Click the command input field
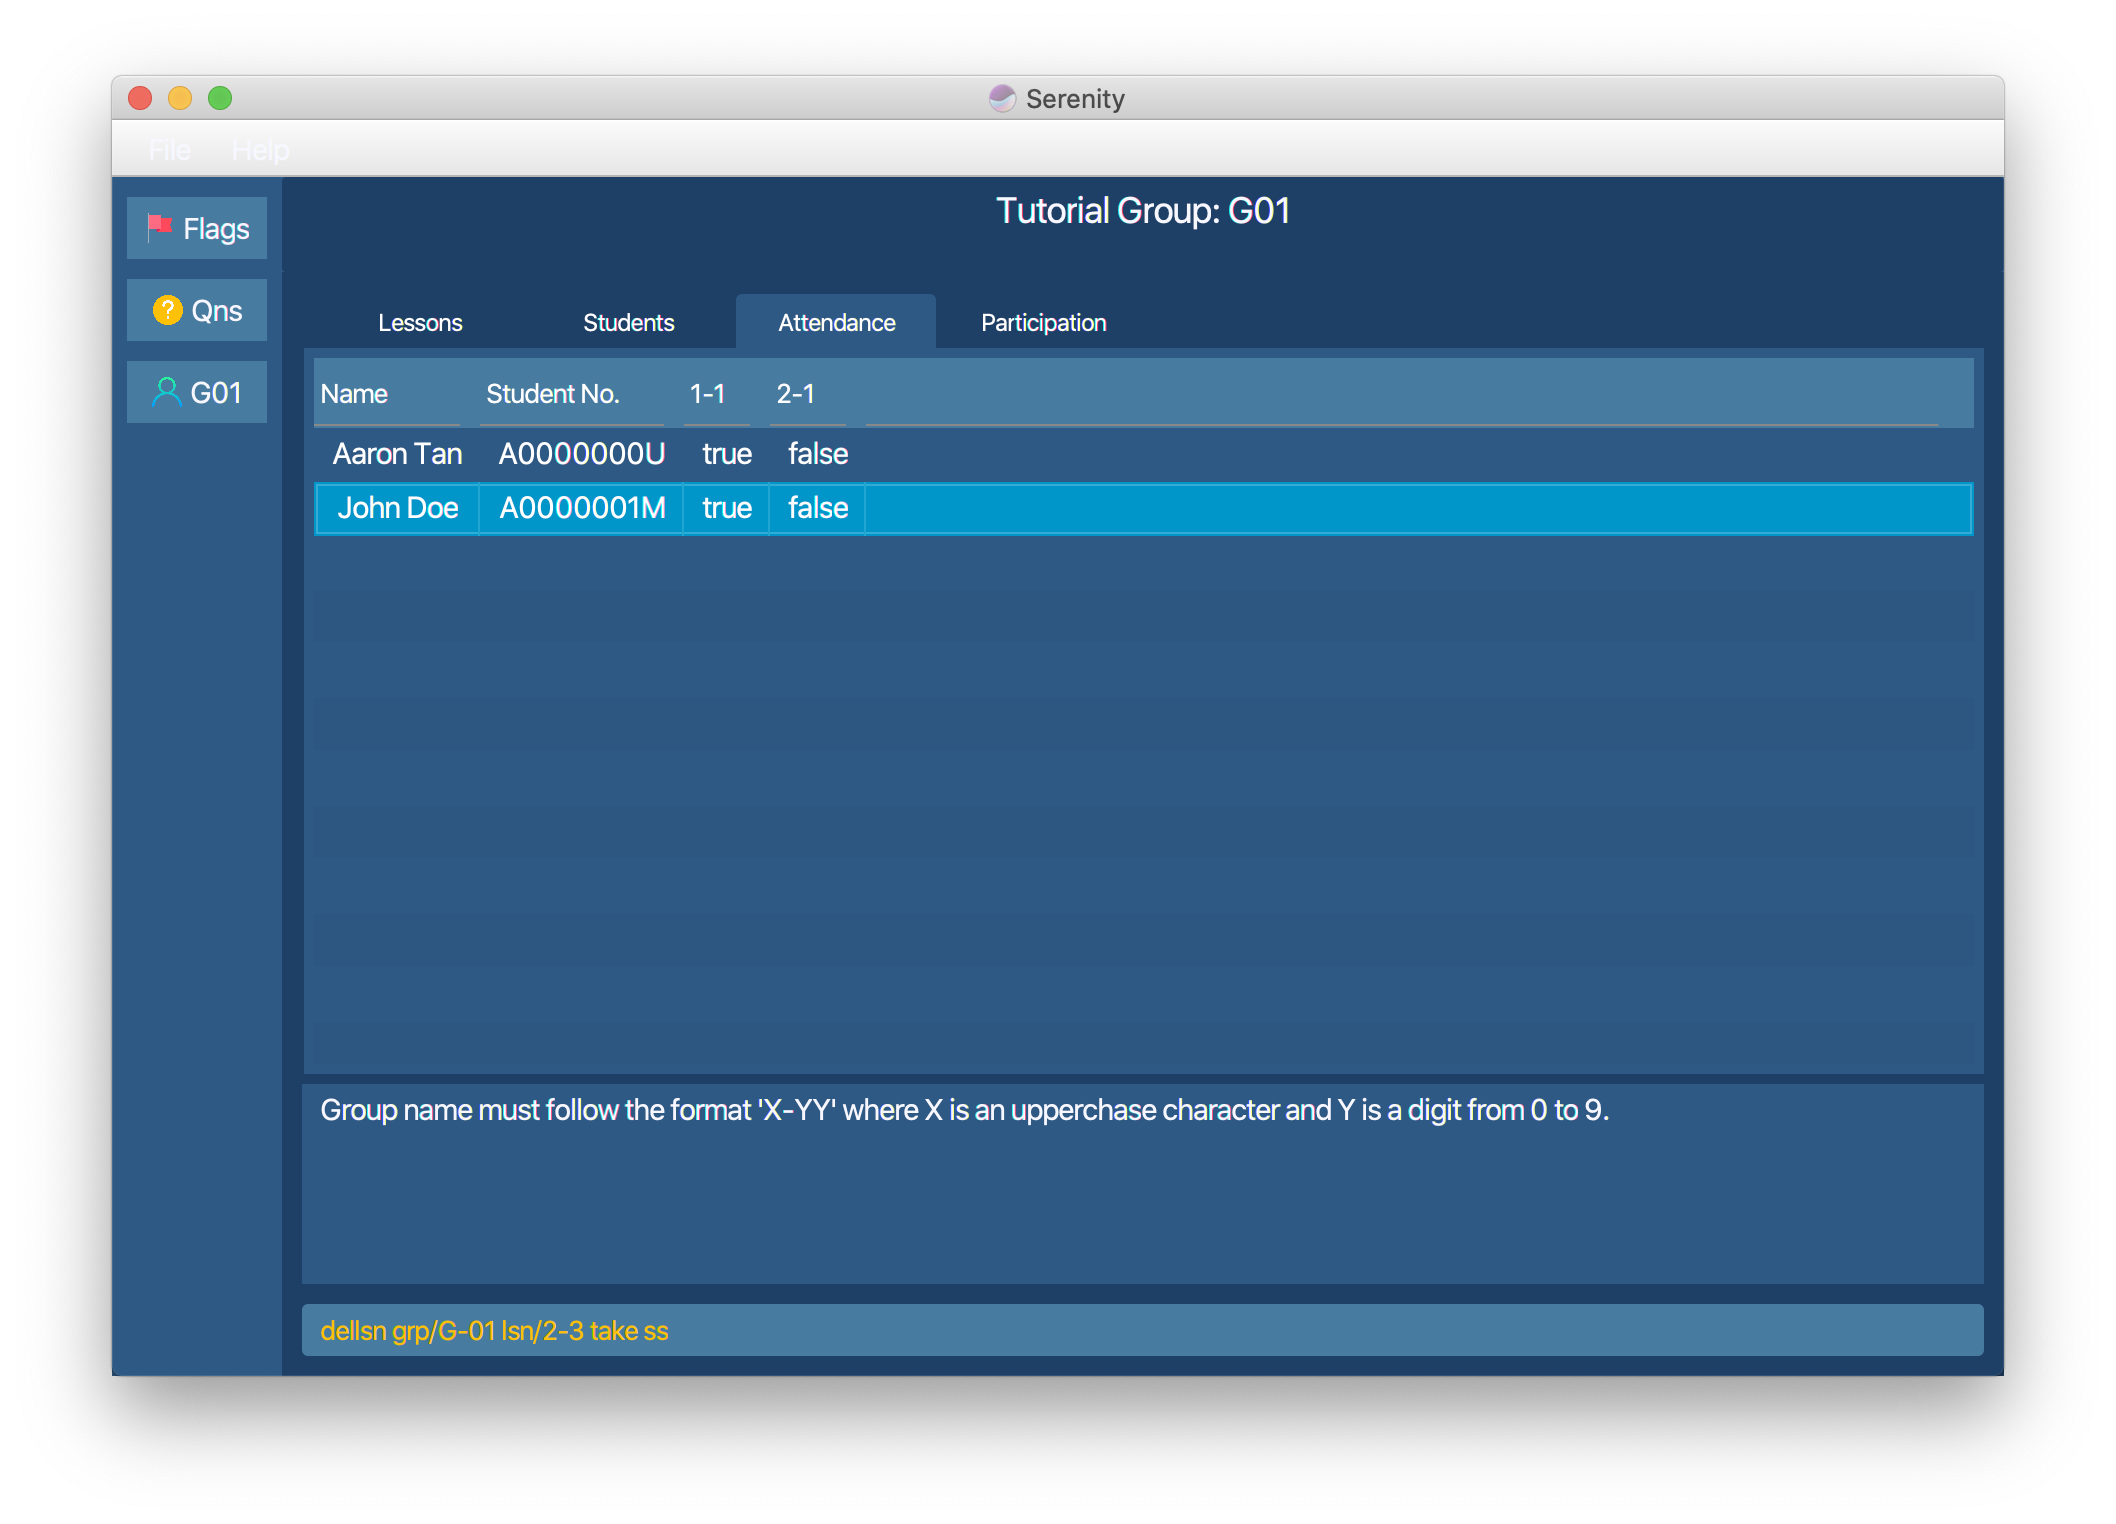The image size is (2116, 1524). [1142, 1330]
